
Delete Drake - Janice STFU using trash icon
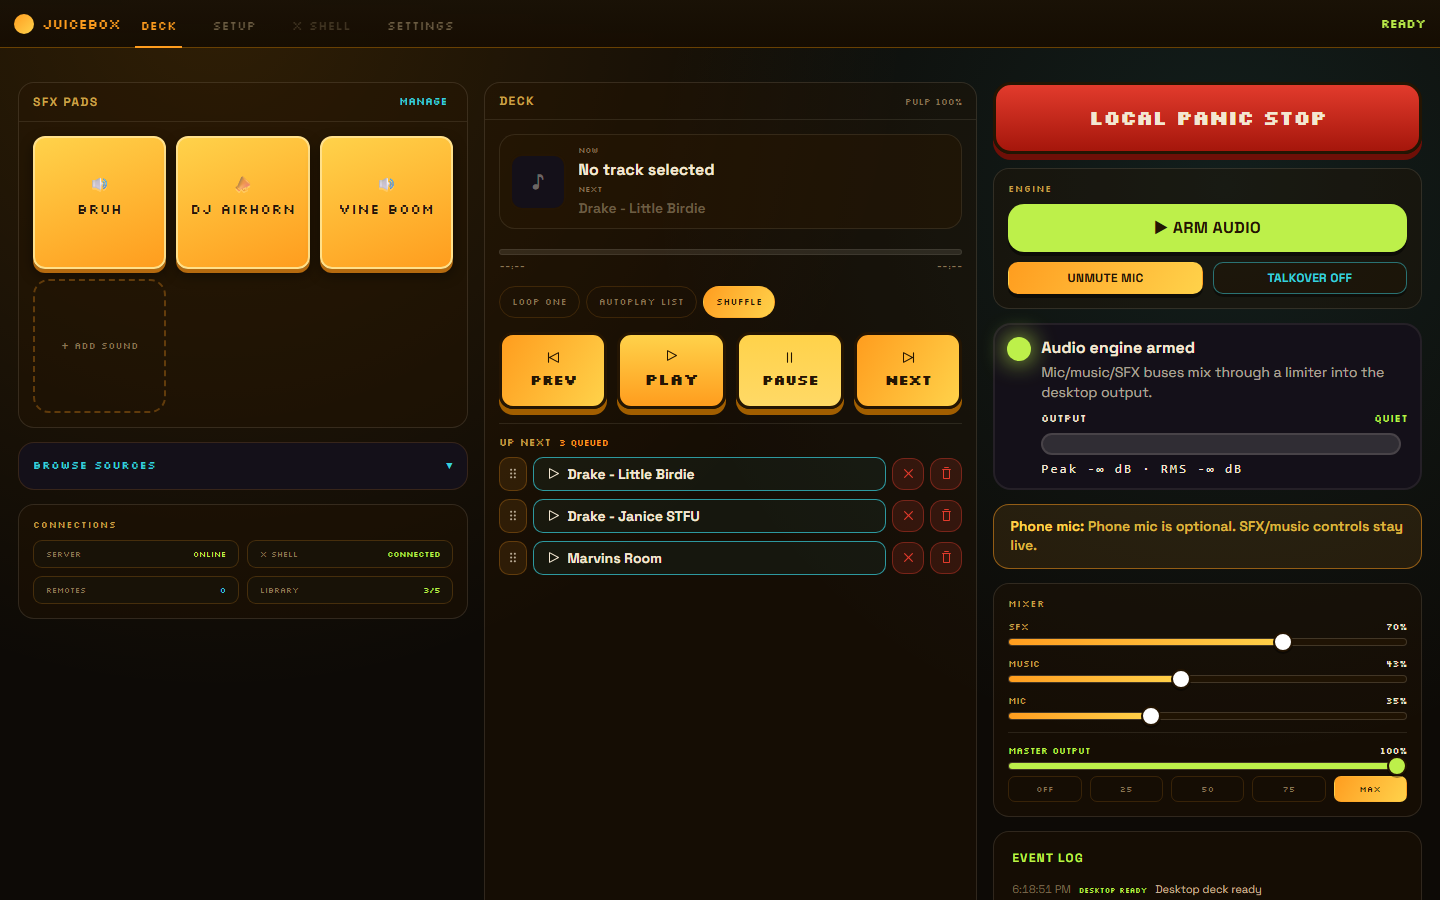(x=946, y=516)
